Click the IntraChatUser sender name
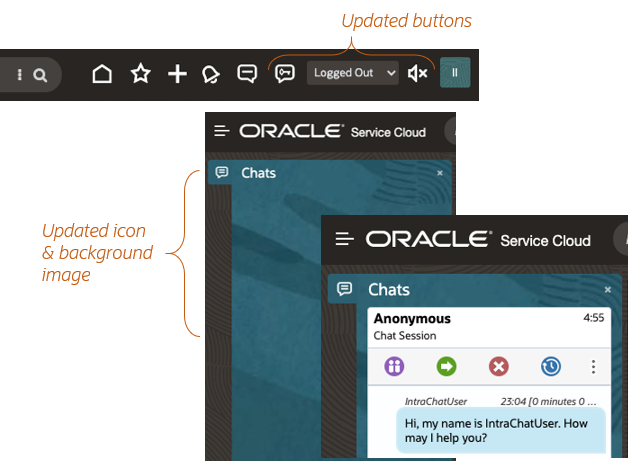The height and width of the screenshot is (461, 631). click(x=436, y=401)
